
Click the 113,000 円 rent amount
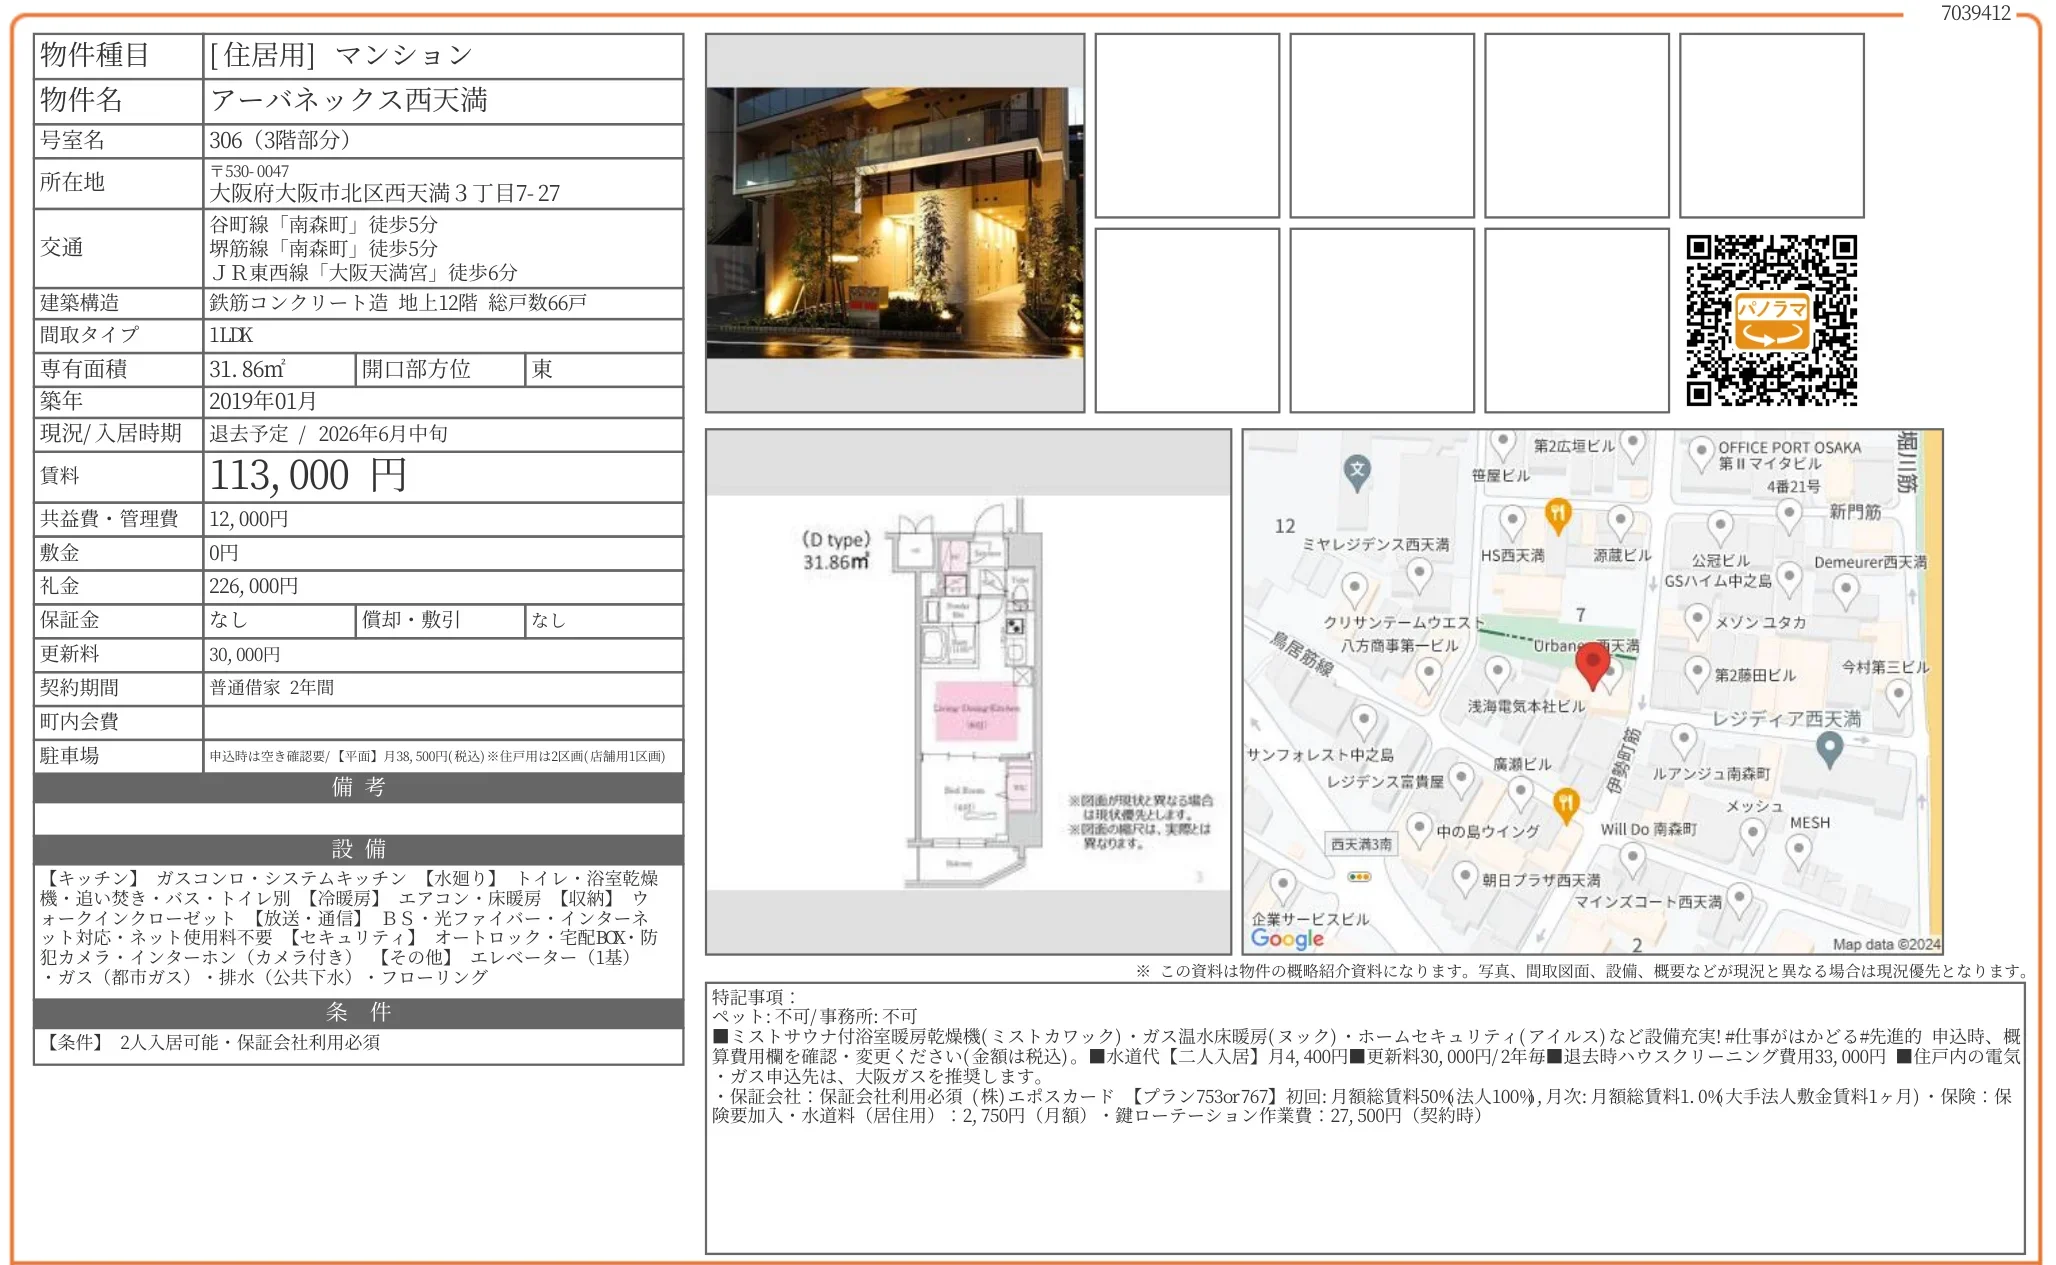pyautogui.click(x=308, y=476)
